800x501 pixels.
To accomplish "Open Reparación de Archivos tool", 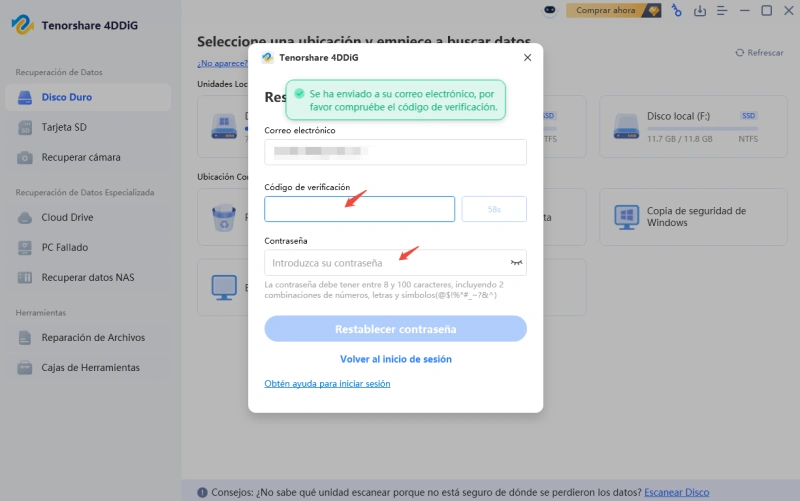I will tap(88, 337).
